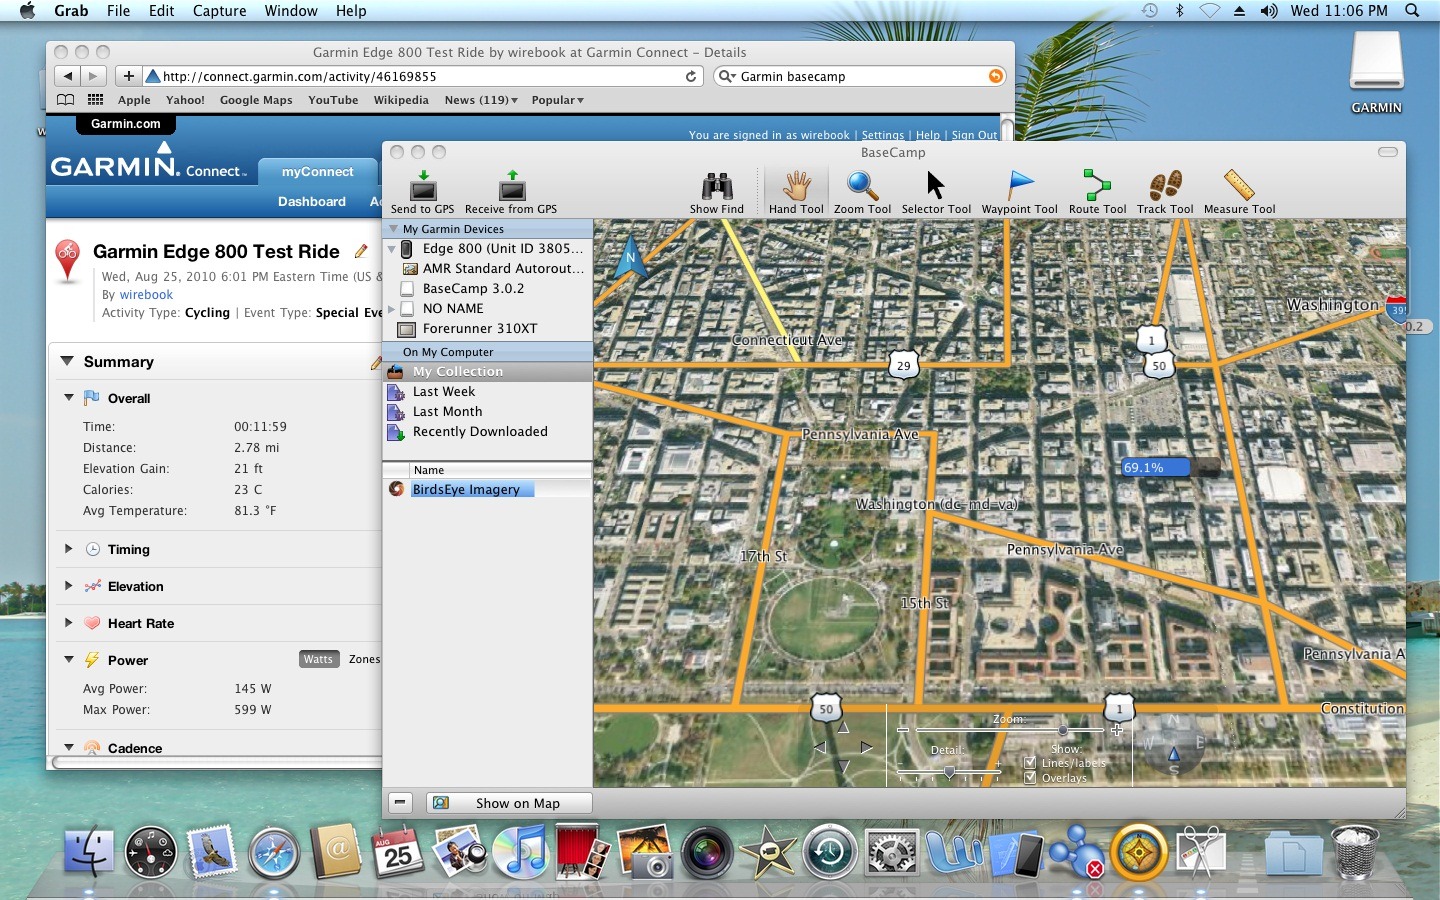Click the Show on Map button
Image resolution: width=1440 pixels, height=900 pixels.
pyautogui.click(x=509, y=803)
